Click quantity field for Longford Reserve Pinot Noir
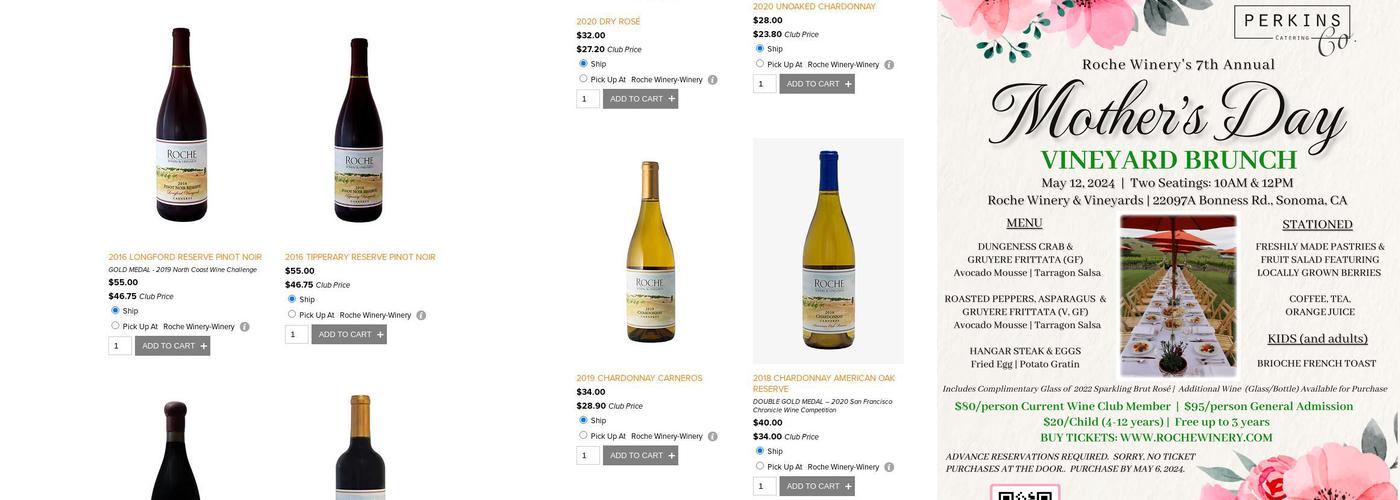Viewport: 1400px width, 500px height. pyautogui.click(x=120, y=346)
